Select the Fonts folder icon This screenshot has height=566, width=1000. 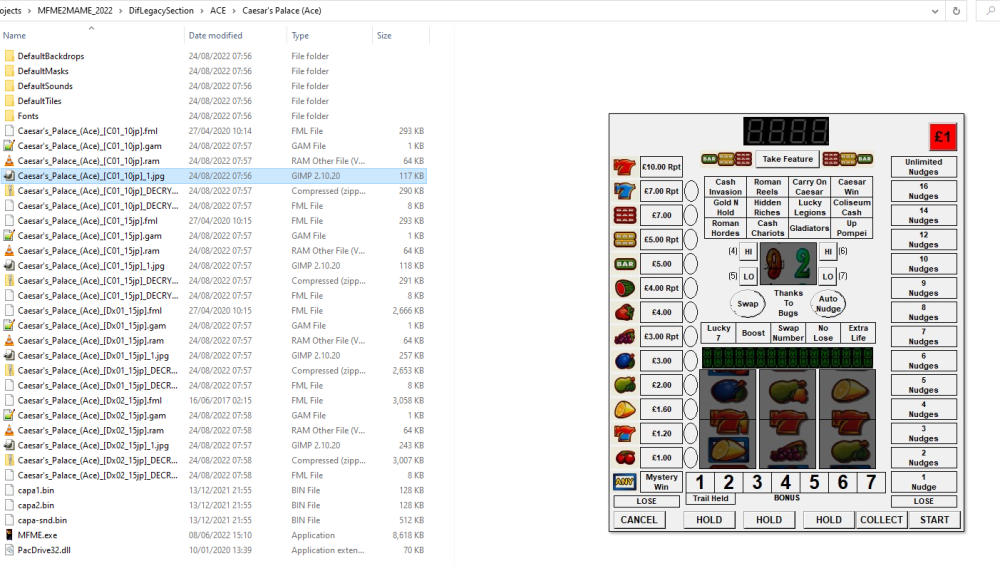(x=9, y=116)
